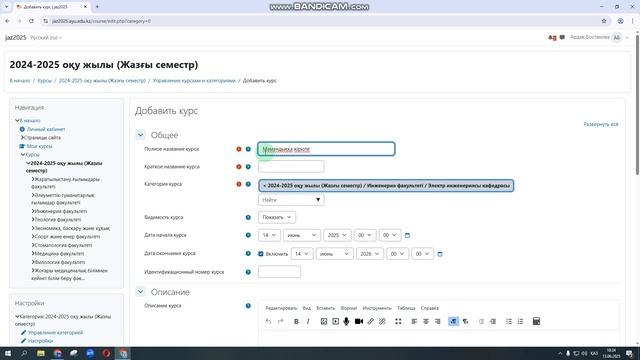This screenshot has width=640, height=360.
Task: Insert an image via the editor toolbar
Action: [324, 322]
